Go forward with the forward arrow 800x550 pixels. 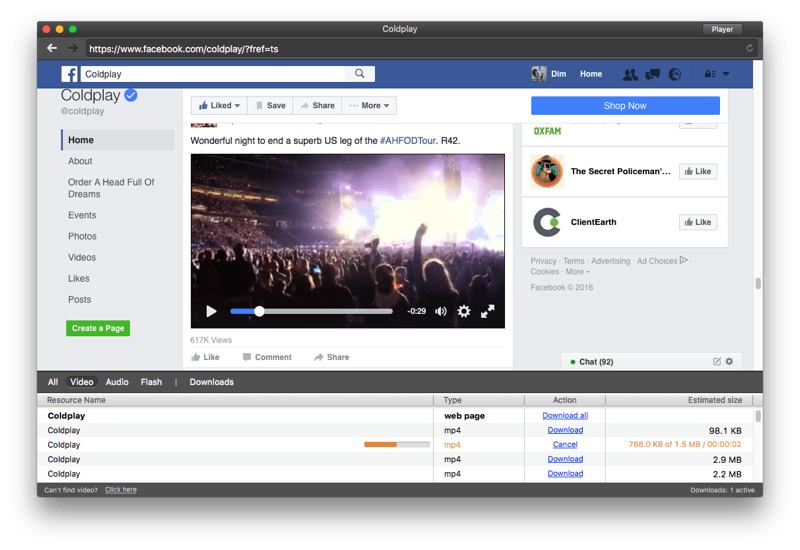point(73,48)
